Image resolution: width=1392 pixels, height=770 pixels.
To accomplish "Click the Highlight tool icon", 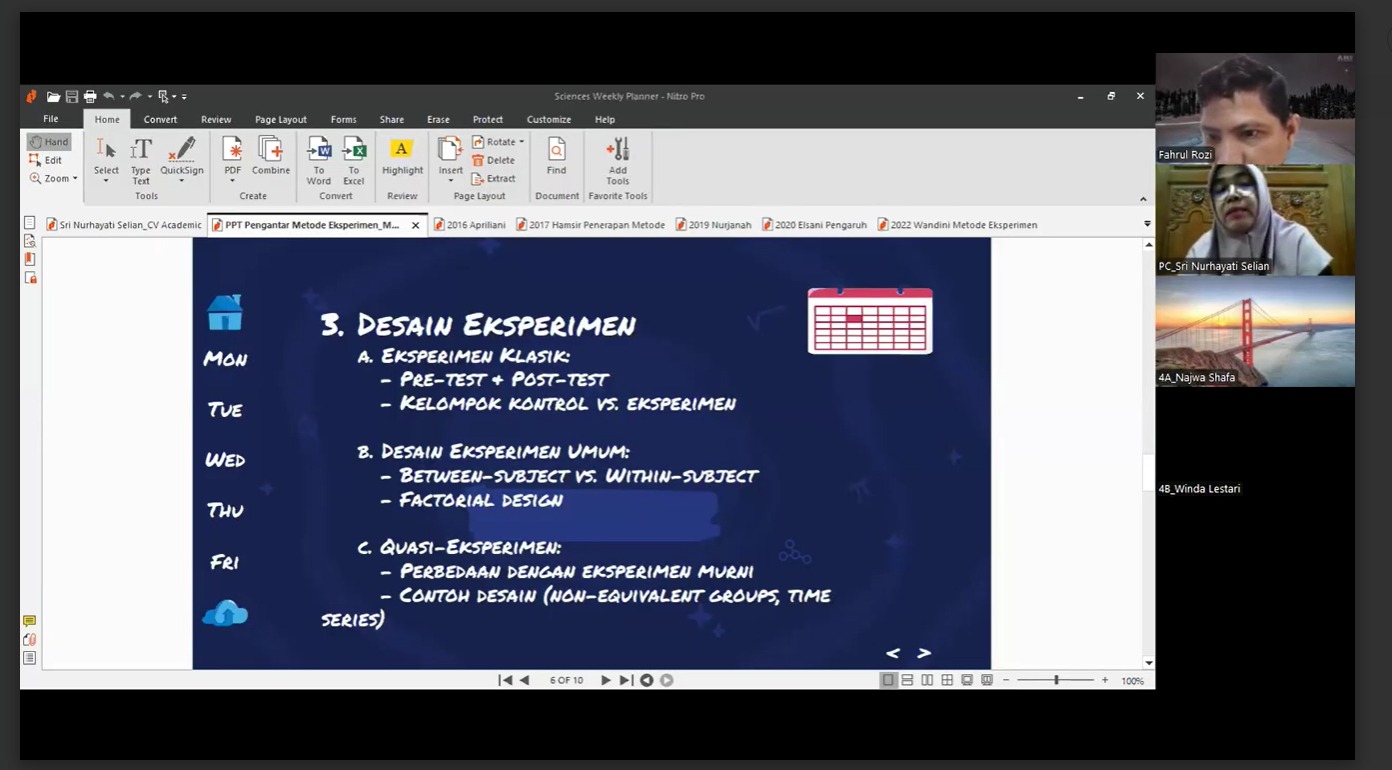I will point(402,156).
